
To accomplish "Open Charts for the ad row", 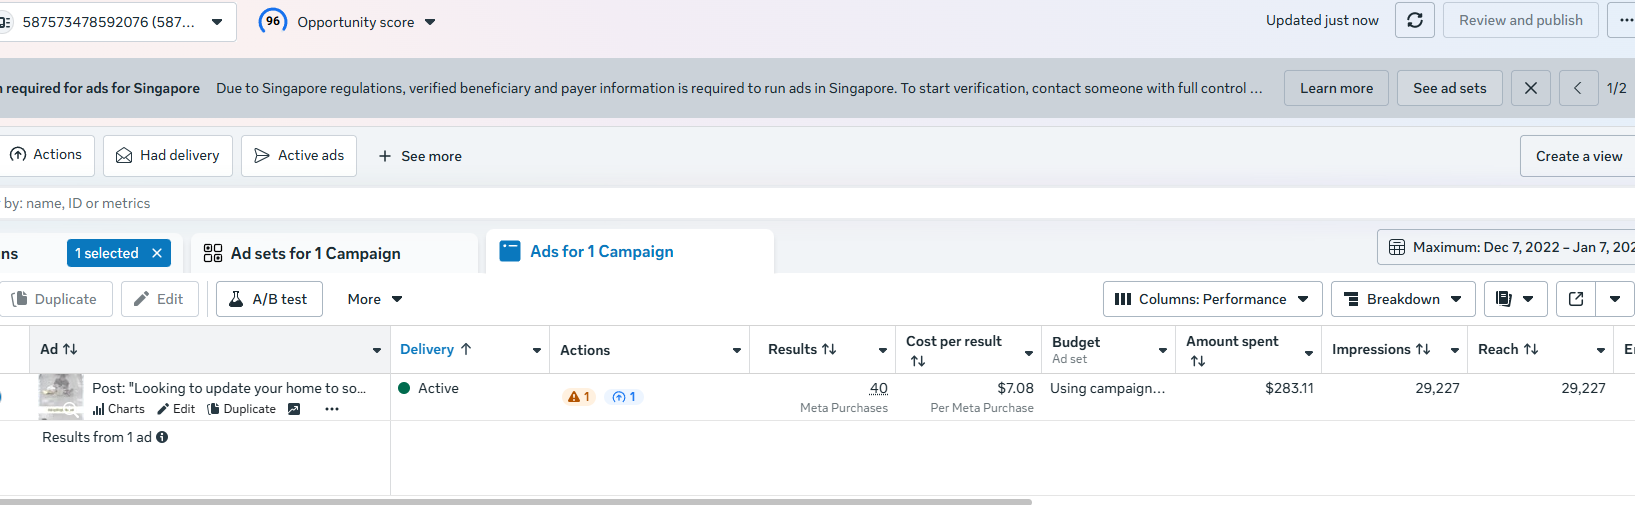I will [119, 409].
